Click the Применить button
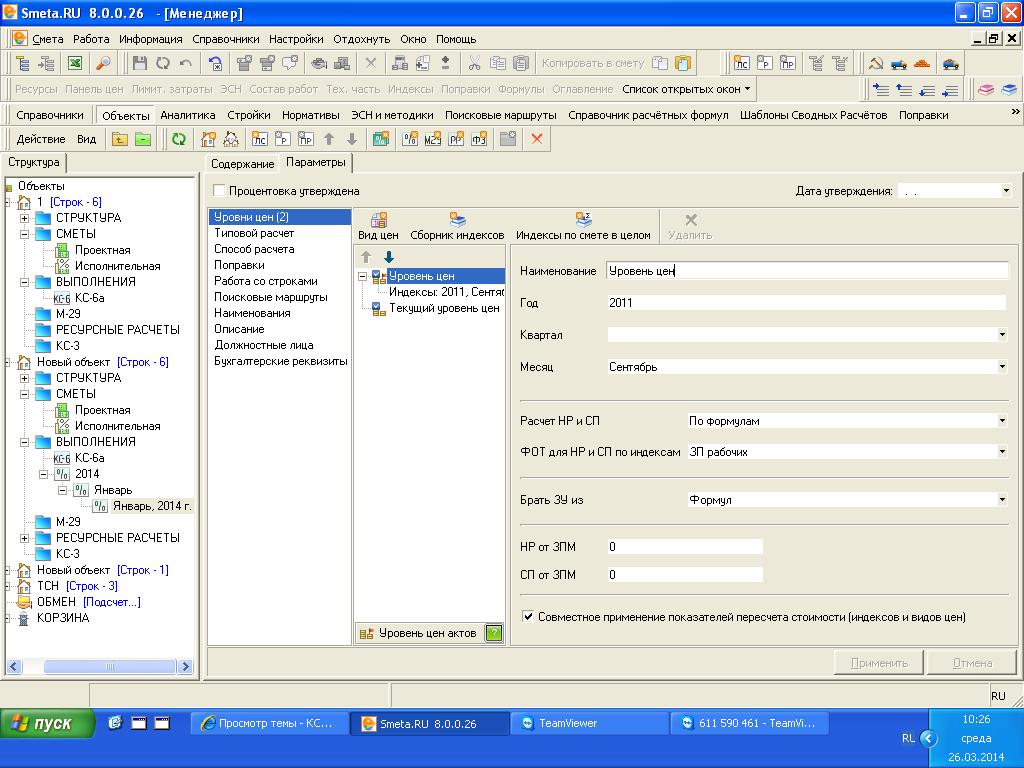This screenshot has width=1024, height=768. coord(879,663)
